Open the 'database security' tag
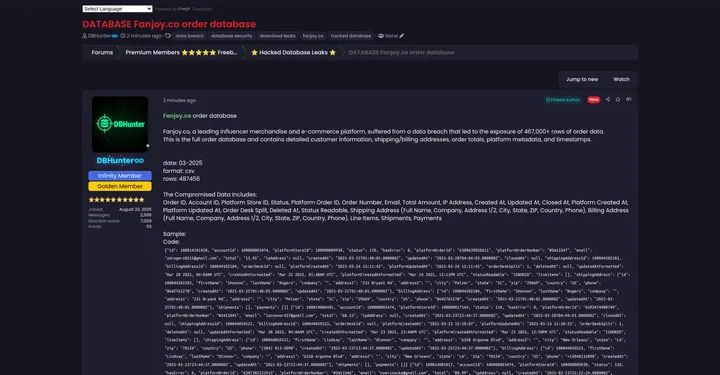 [x=231, y=36]
